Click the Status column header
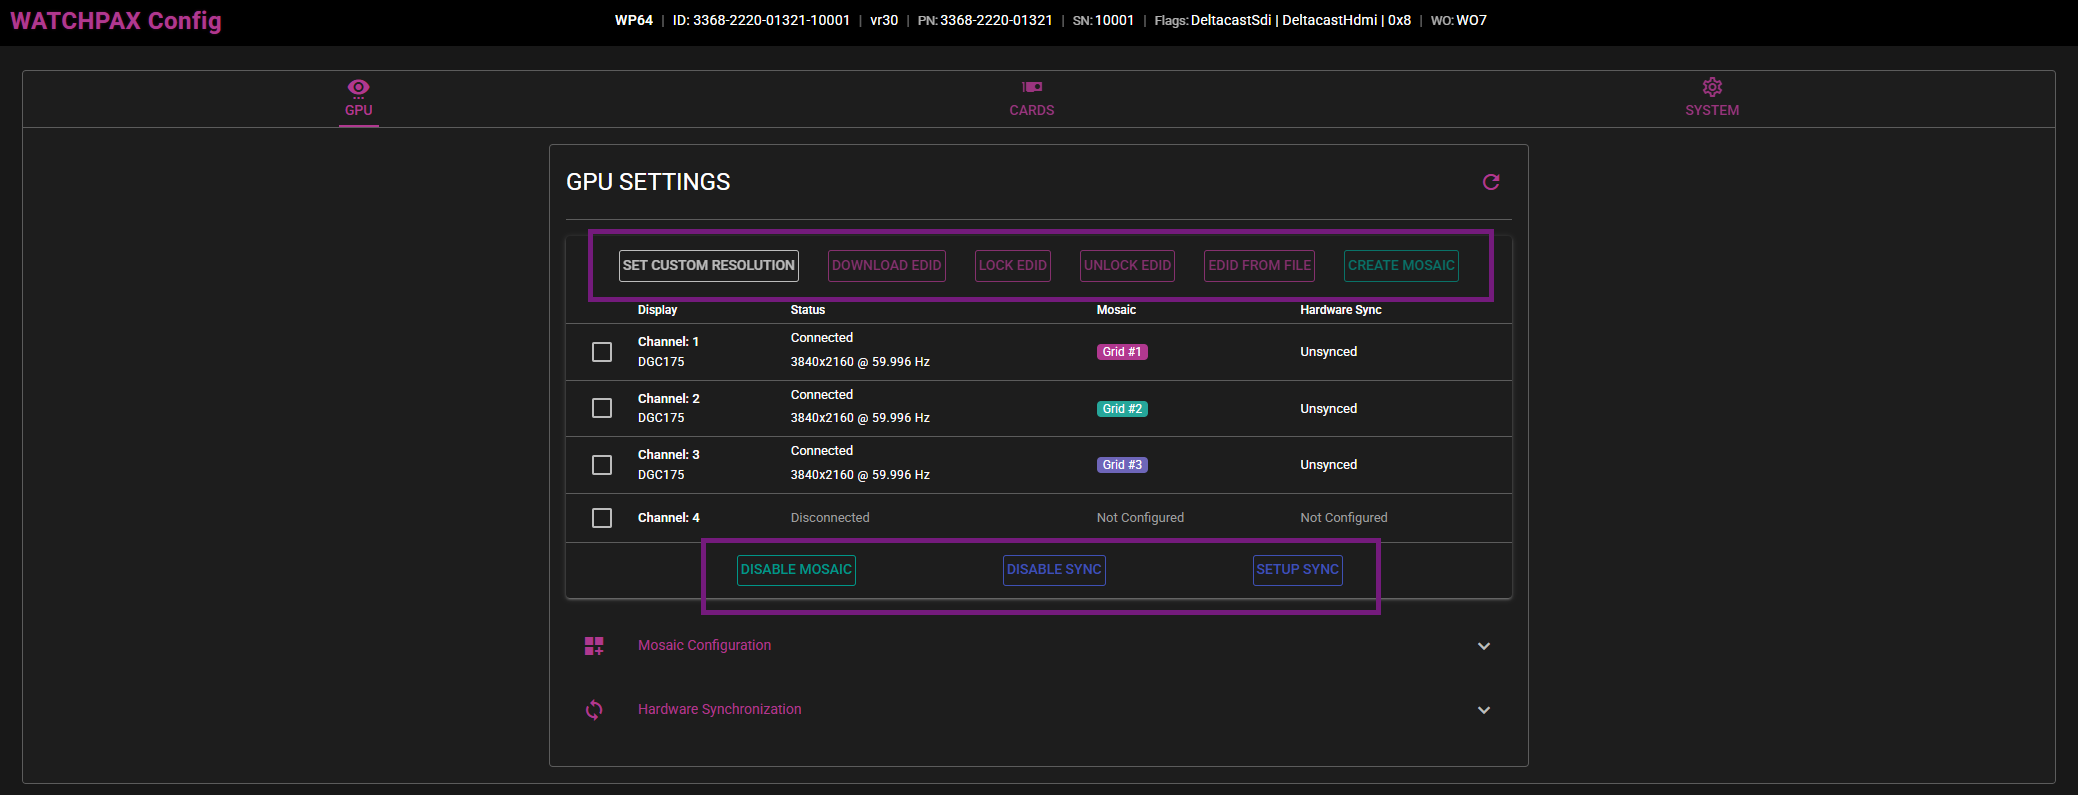Viewport: 2078px width, 795px height. (x=808, y=310)
